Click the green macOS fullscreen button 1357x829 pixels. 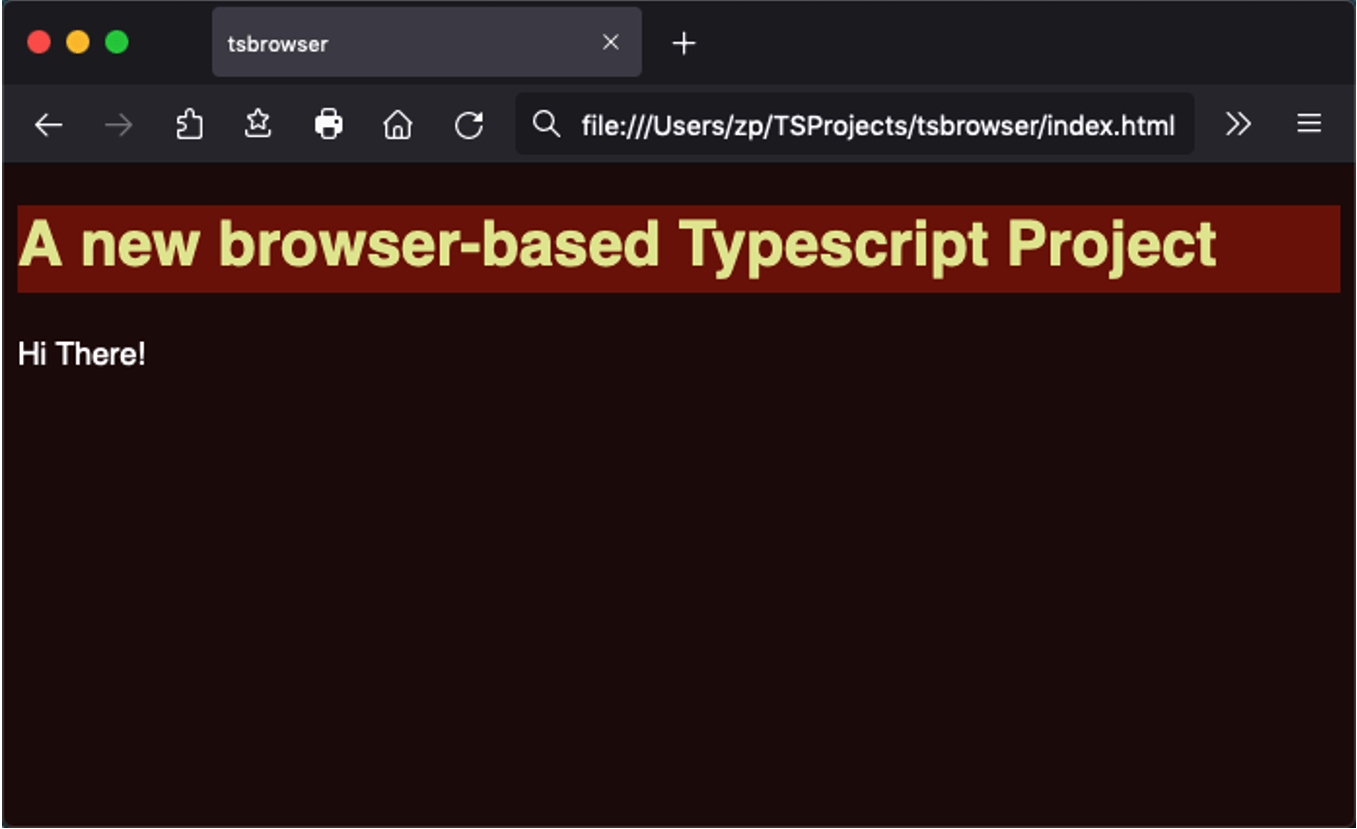(117, 42)
